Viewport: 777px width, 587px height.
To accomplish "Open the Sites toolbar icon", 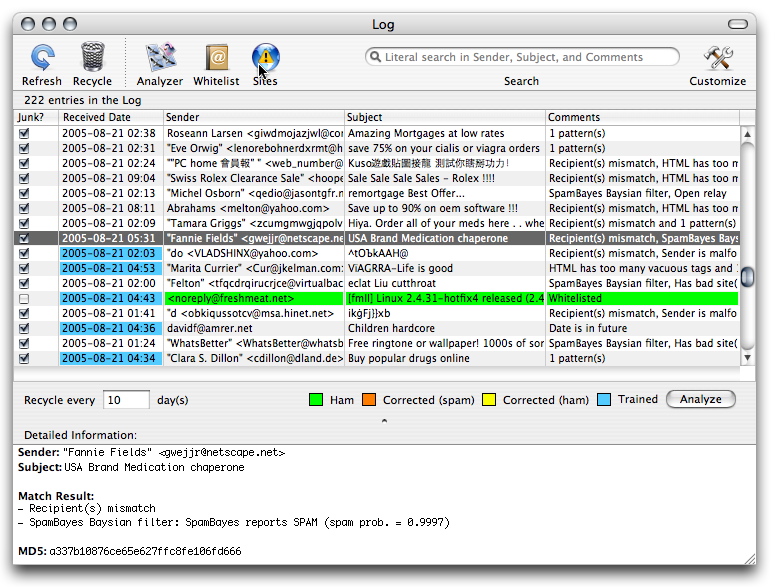I will 265,58.
